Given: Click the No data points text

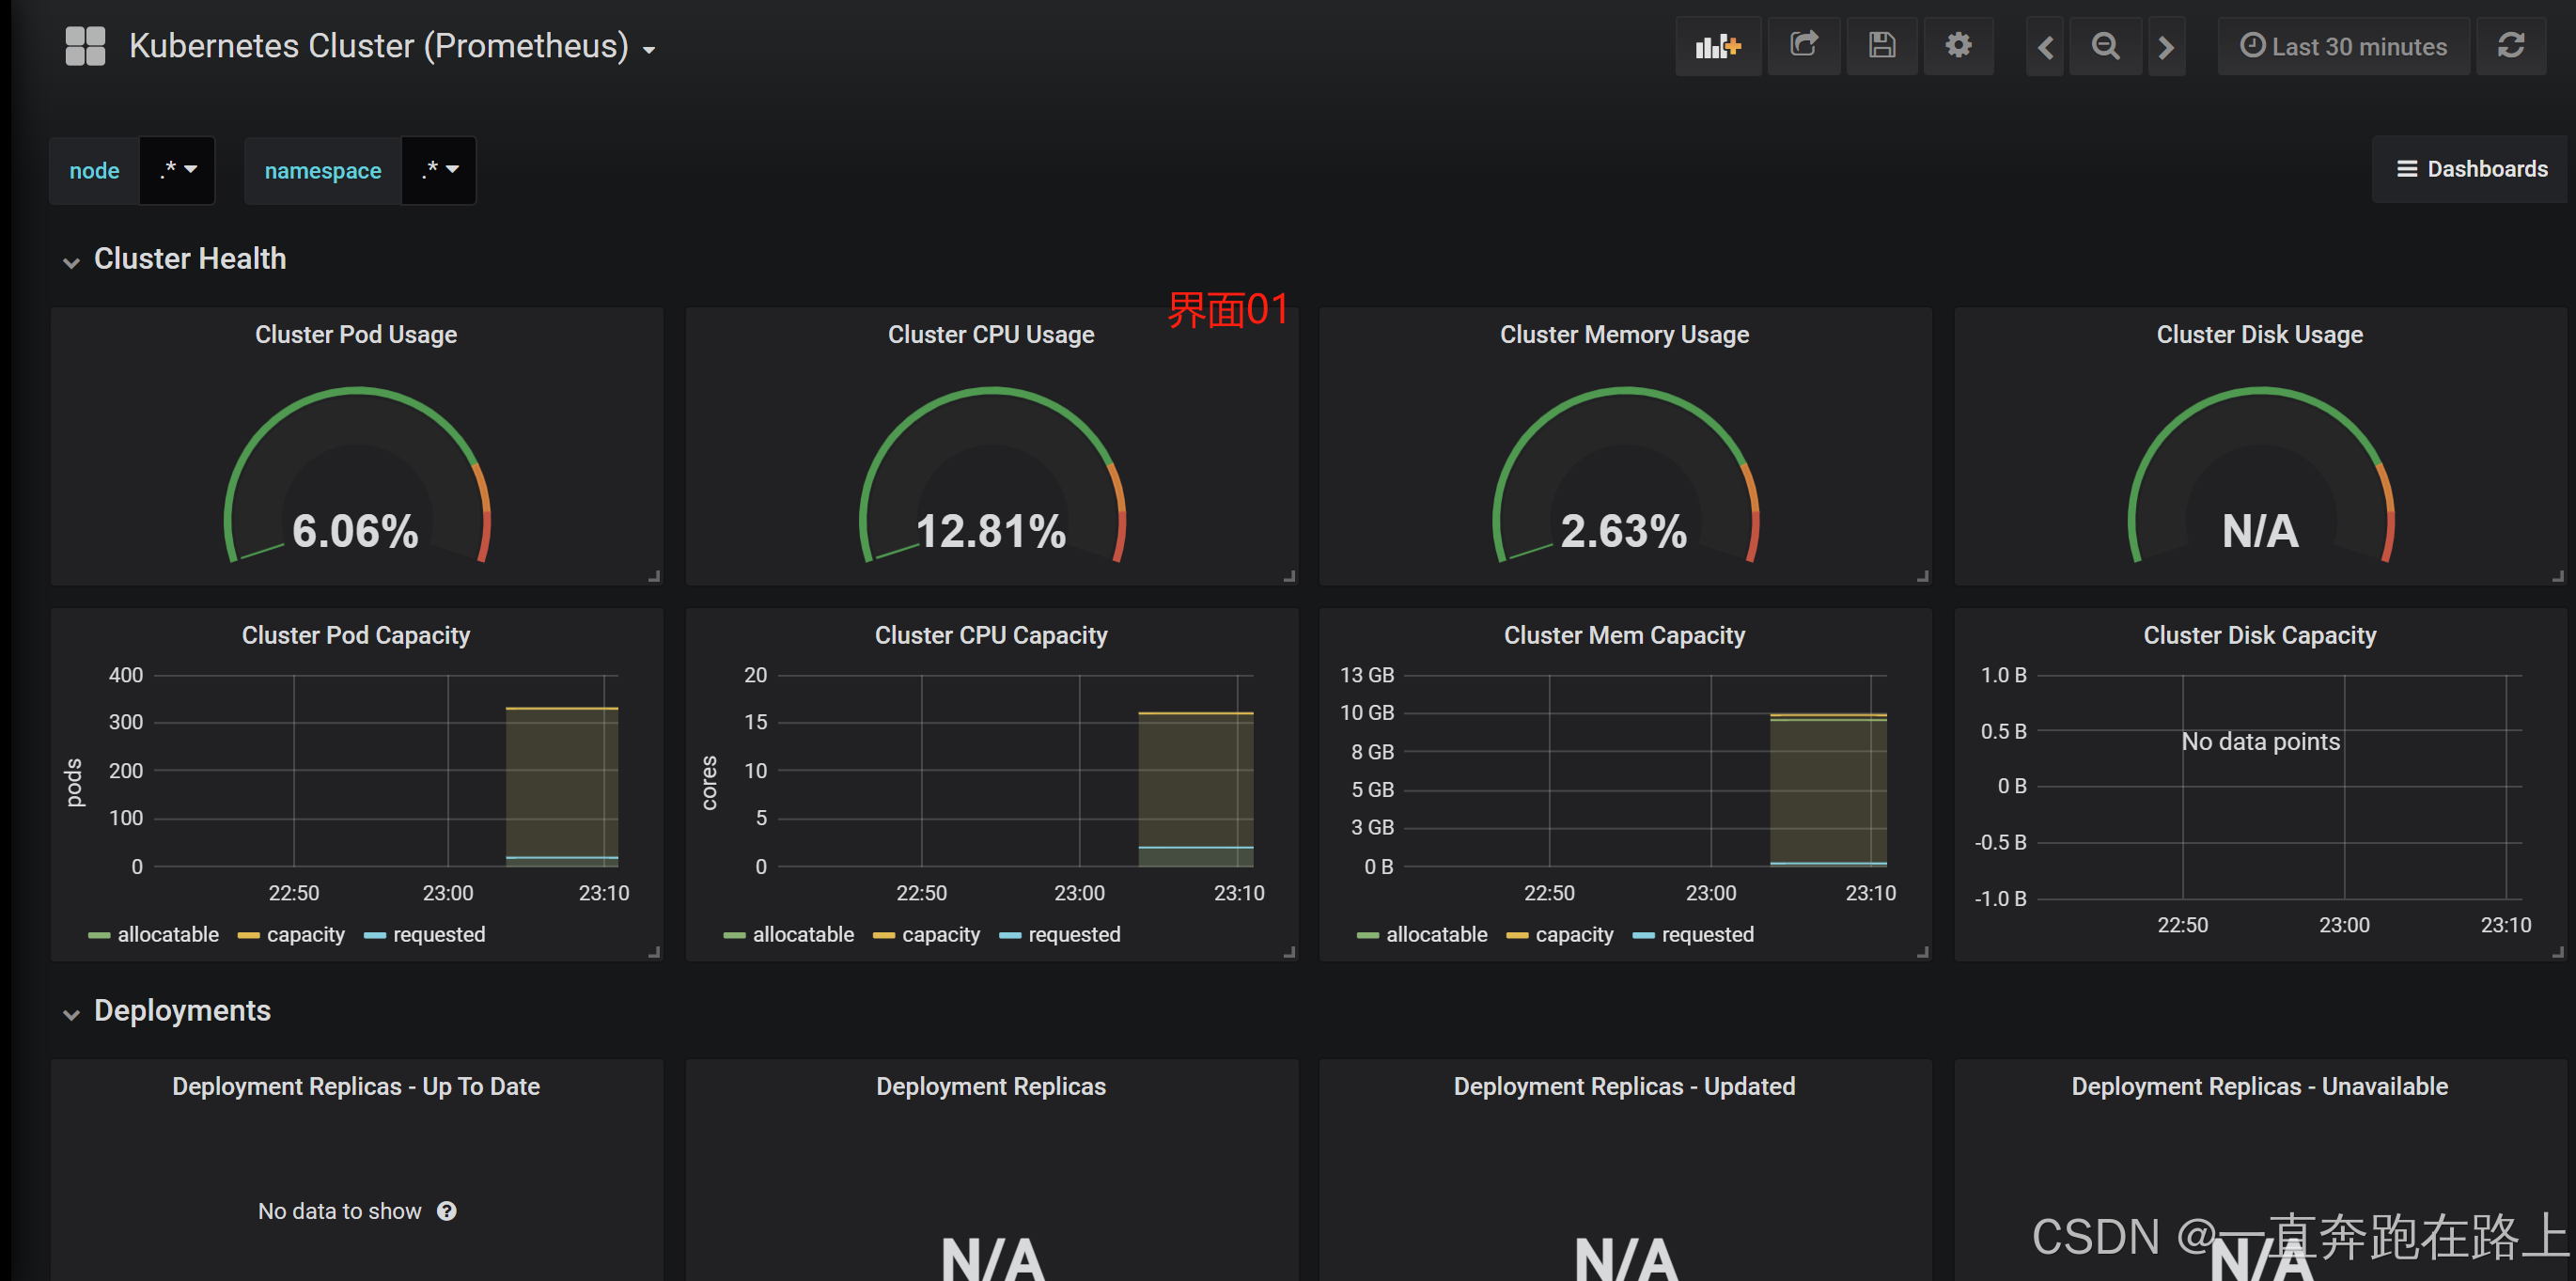Looking at the screenshot, I should pyautogui.click(x=2260, y=742).
